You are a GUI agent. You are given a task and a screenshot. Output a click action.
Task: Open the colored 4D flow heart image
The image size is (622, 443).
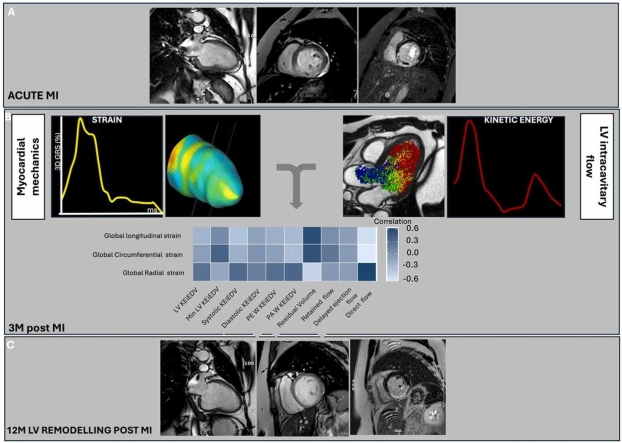[x=391, y=166]
